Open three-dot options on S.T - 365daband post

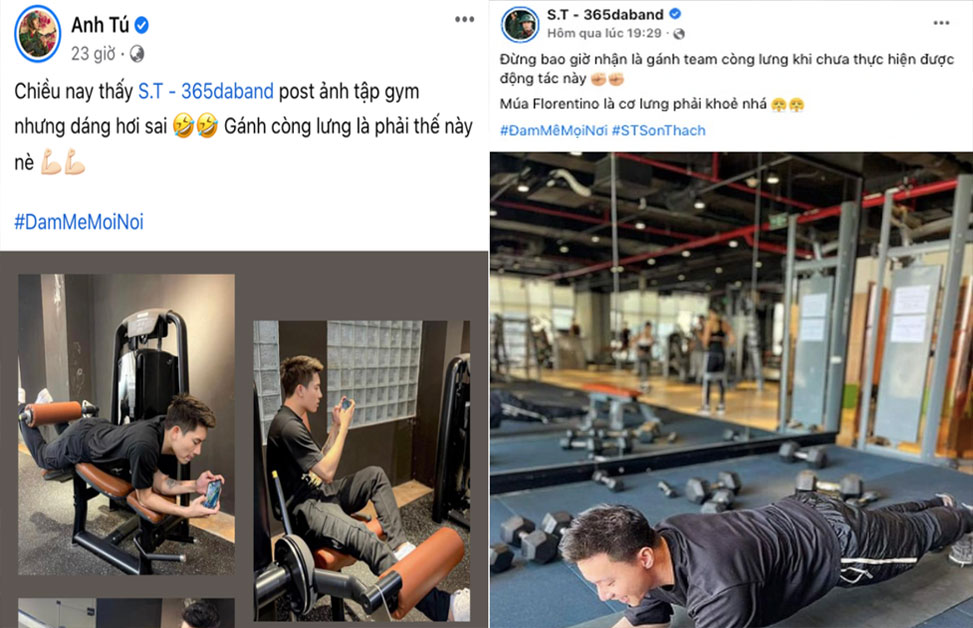[x=941, y=23]
